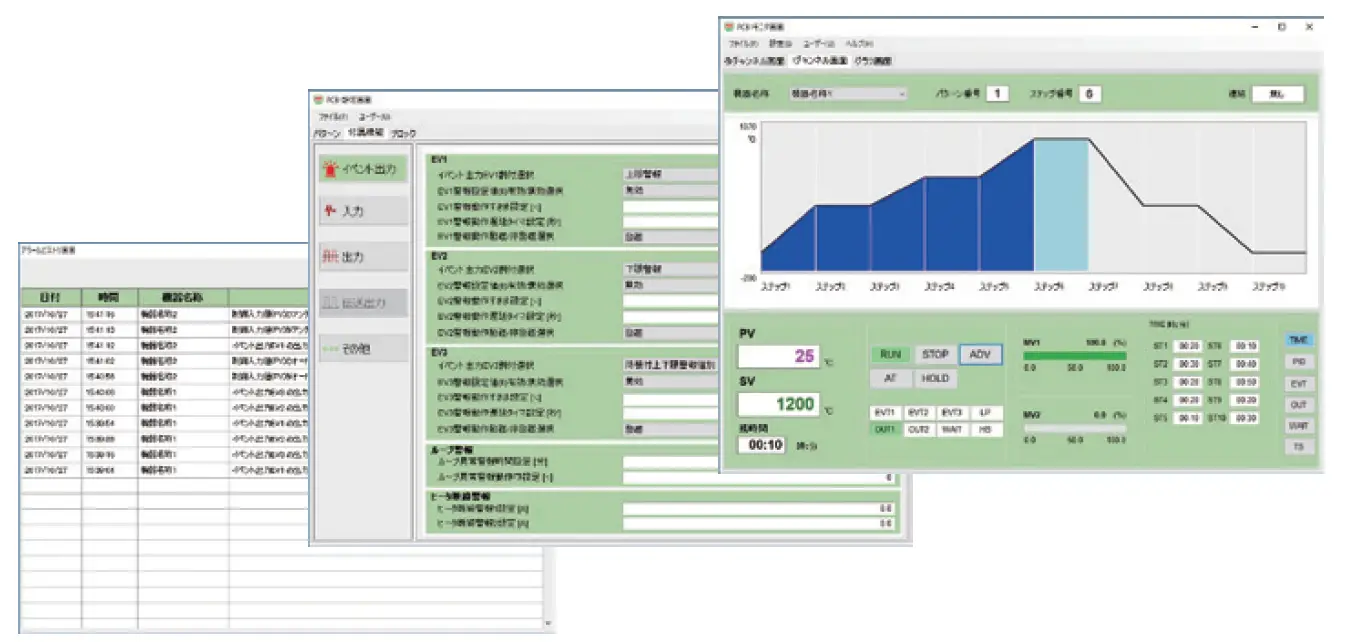
Task: Click the パターン番号 field
Action: tap(996, 94)
